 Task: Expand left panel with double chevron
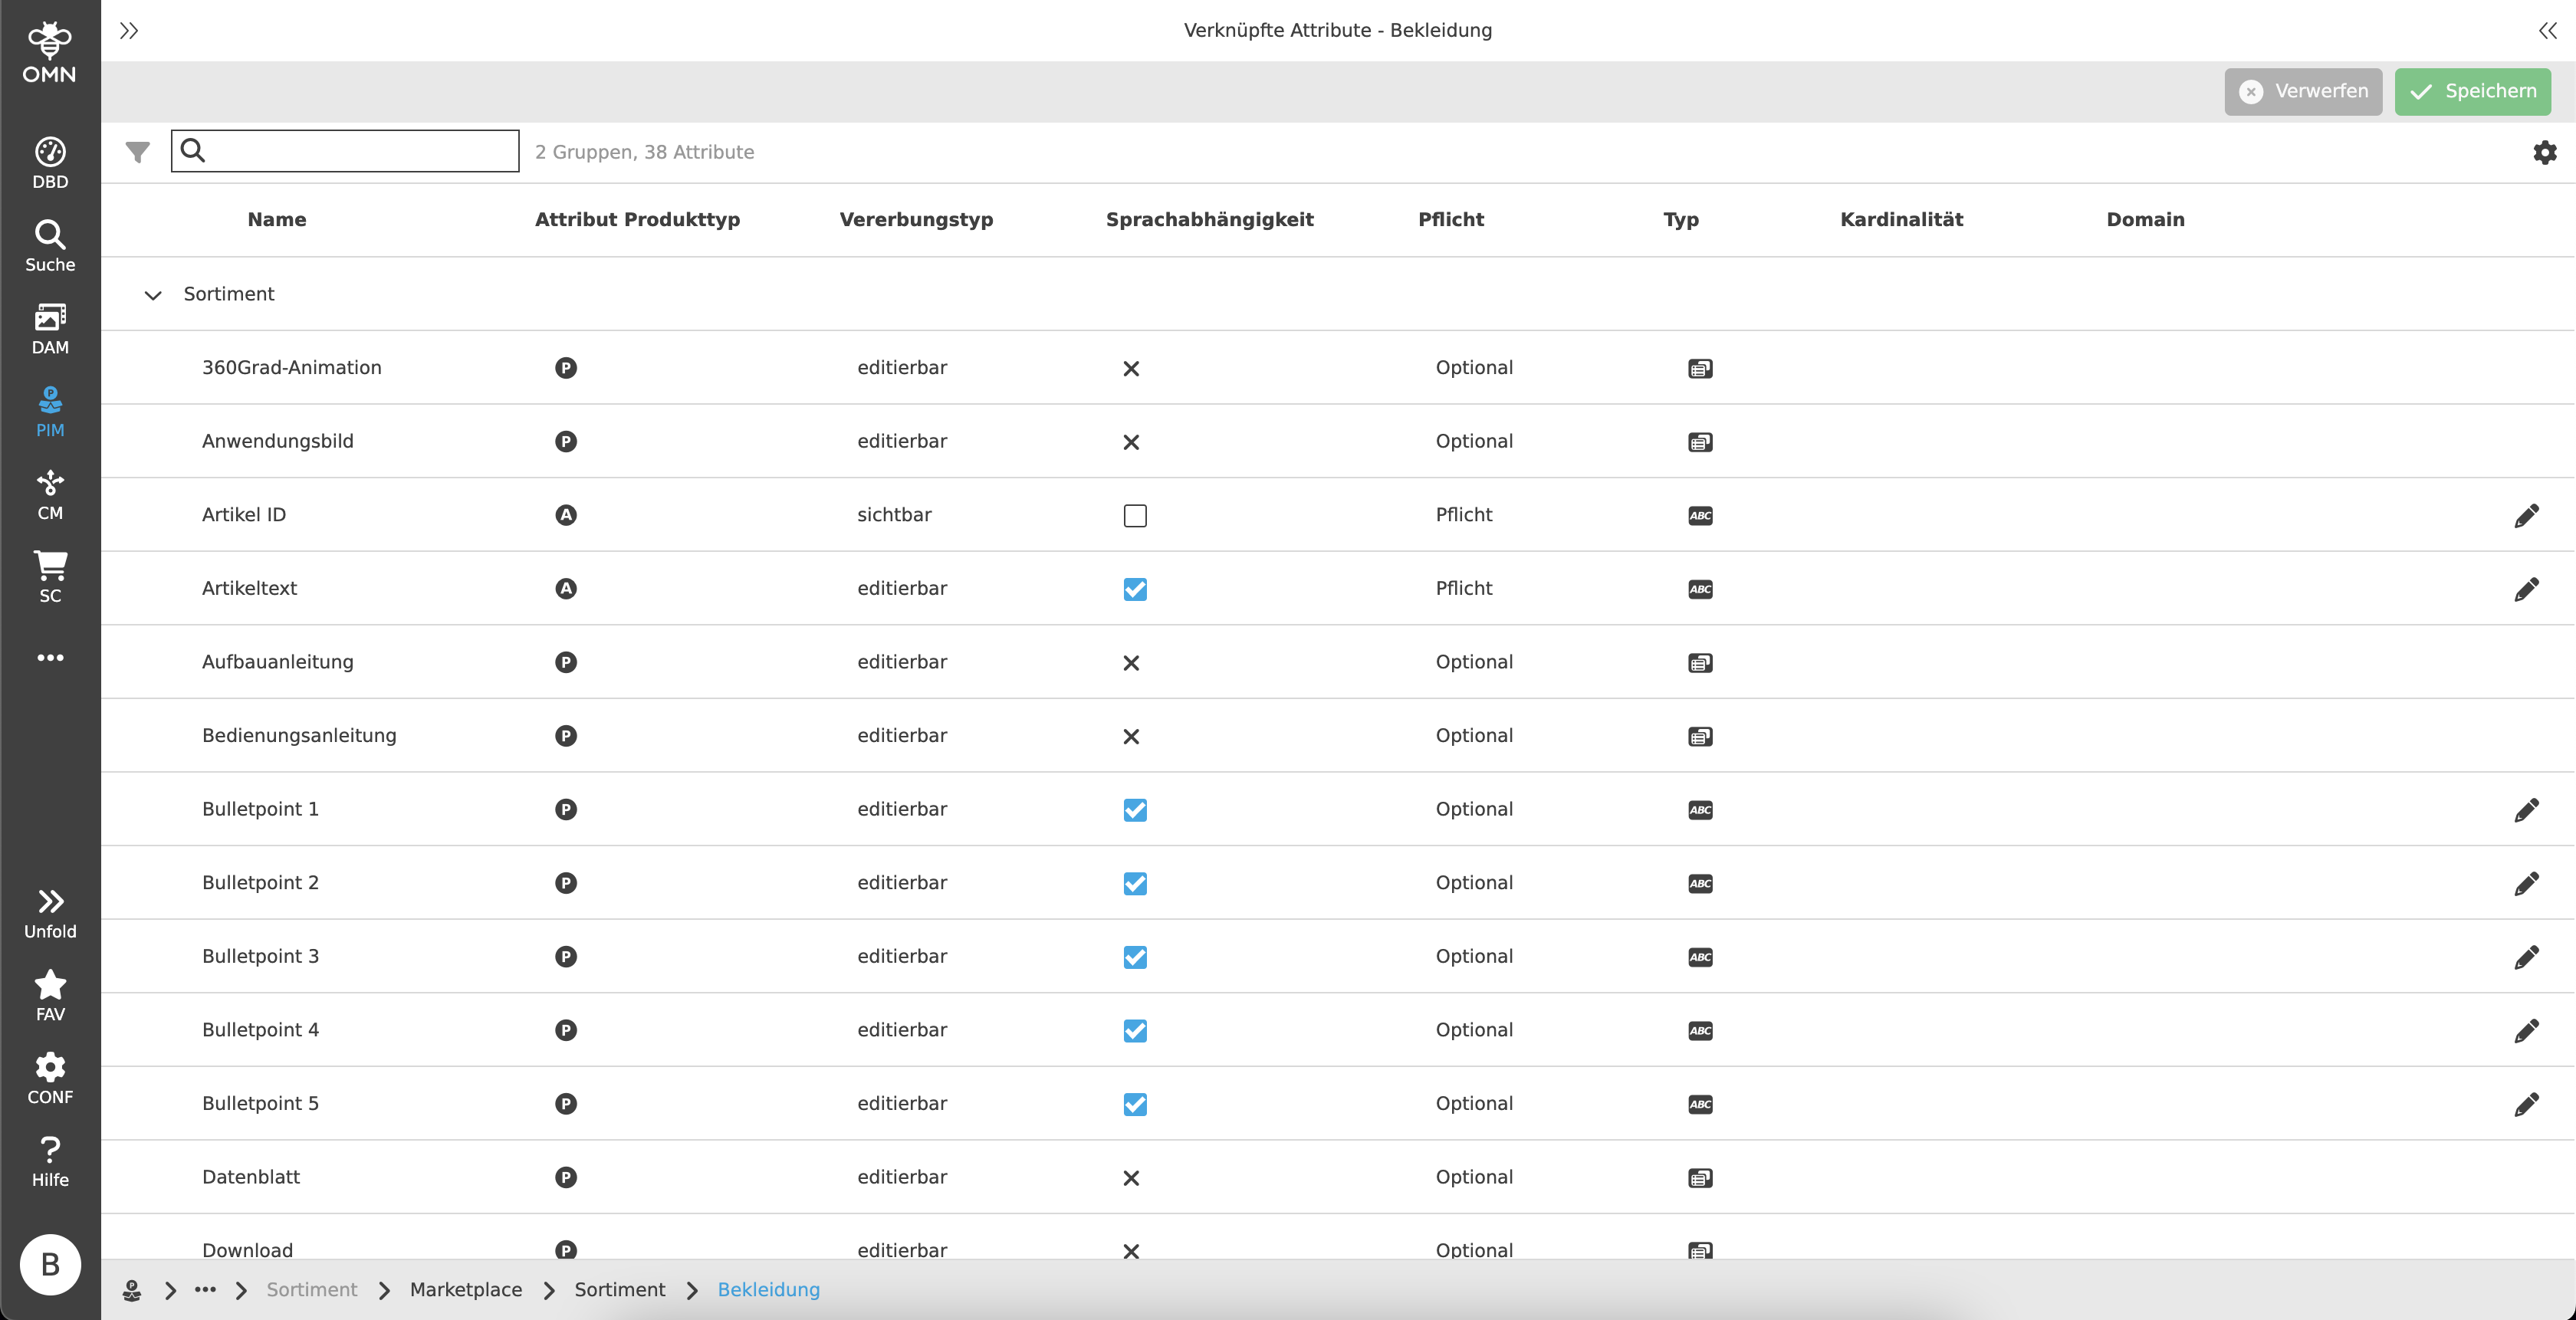tap(129, 31)
